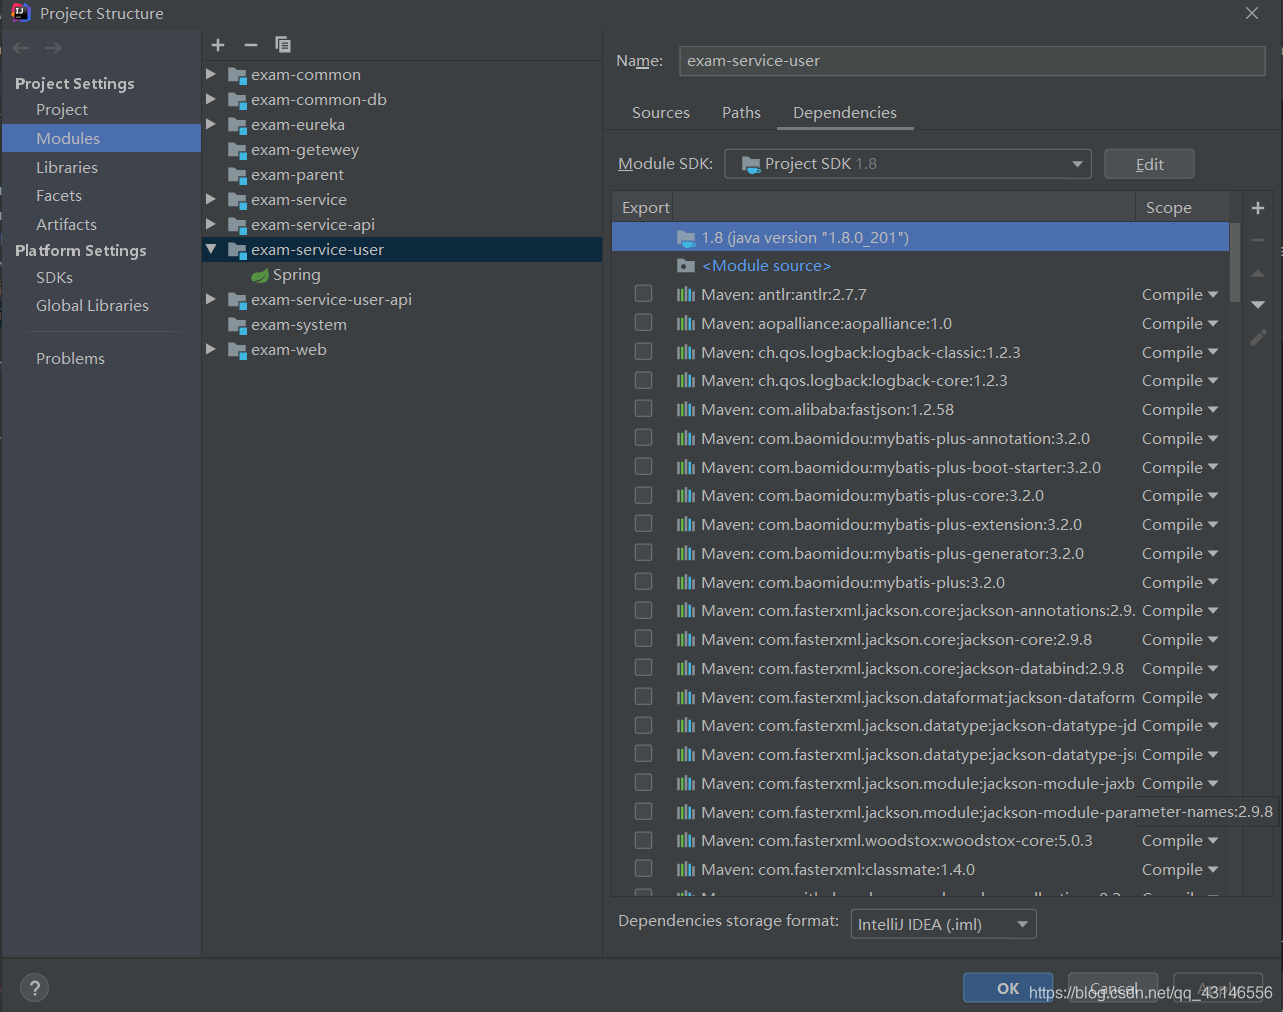Open the dependencies storage format dropdown

click(x=943, y=924)
